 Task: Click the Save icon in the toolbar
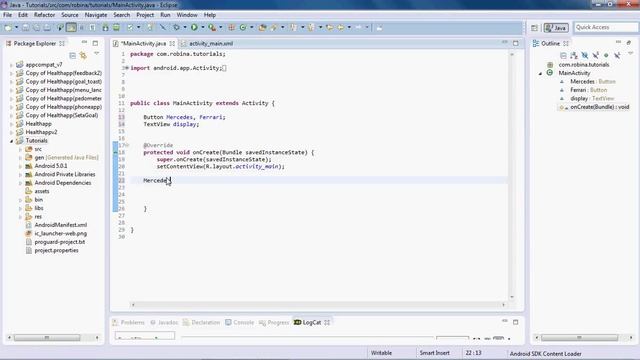25,27
